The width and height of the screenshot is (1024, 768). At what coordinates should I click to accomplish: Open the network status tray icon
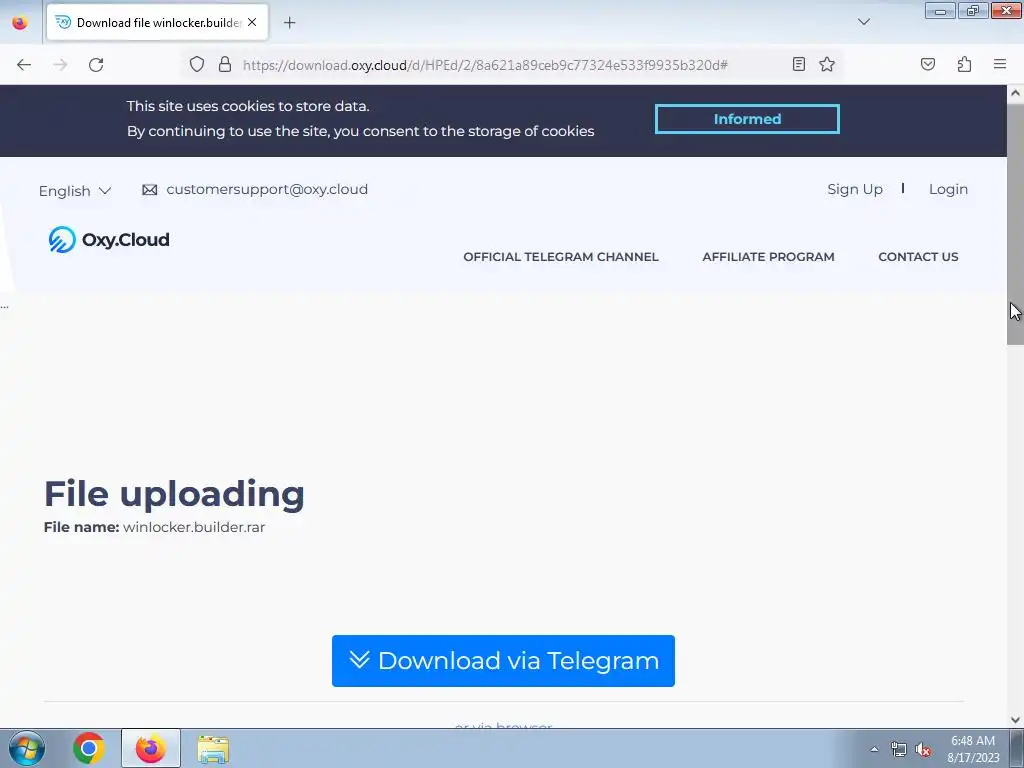click(899, 750)
